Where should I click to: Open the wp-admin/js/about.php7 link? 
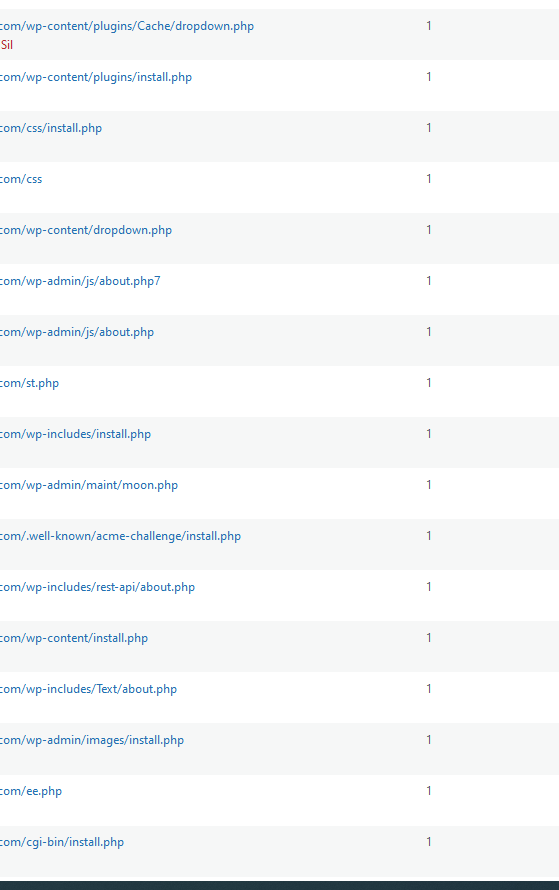click(81, 282)
